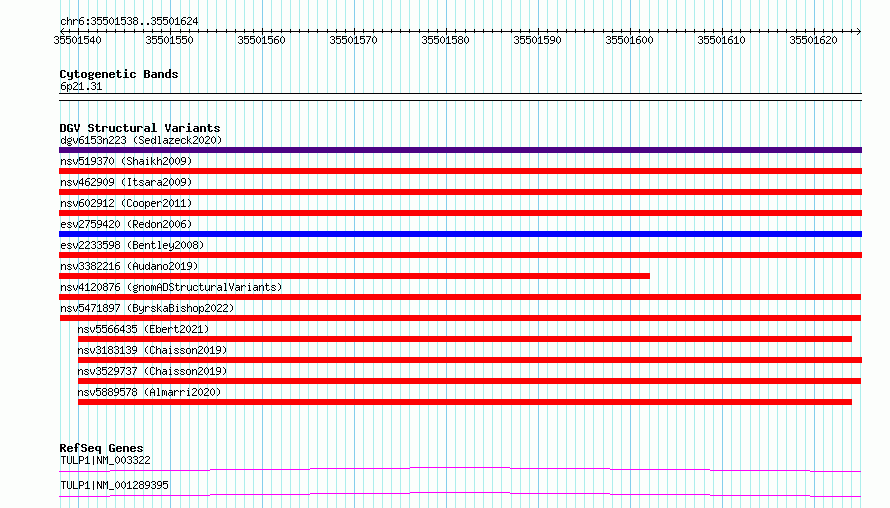The width and height of the screenshot is (890, 508).
Task: Click ruler position 35501550
Action: click(169, 40)
